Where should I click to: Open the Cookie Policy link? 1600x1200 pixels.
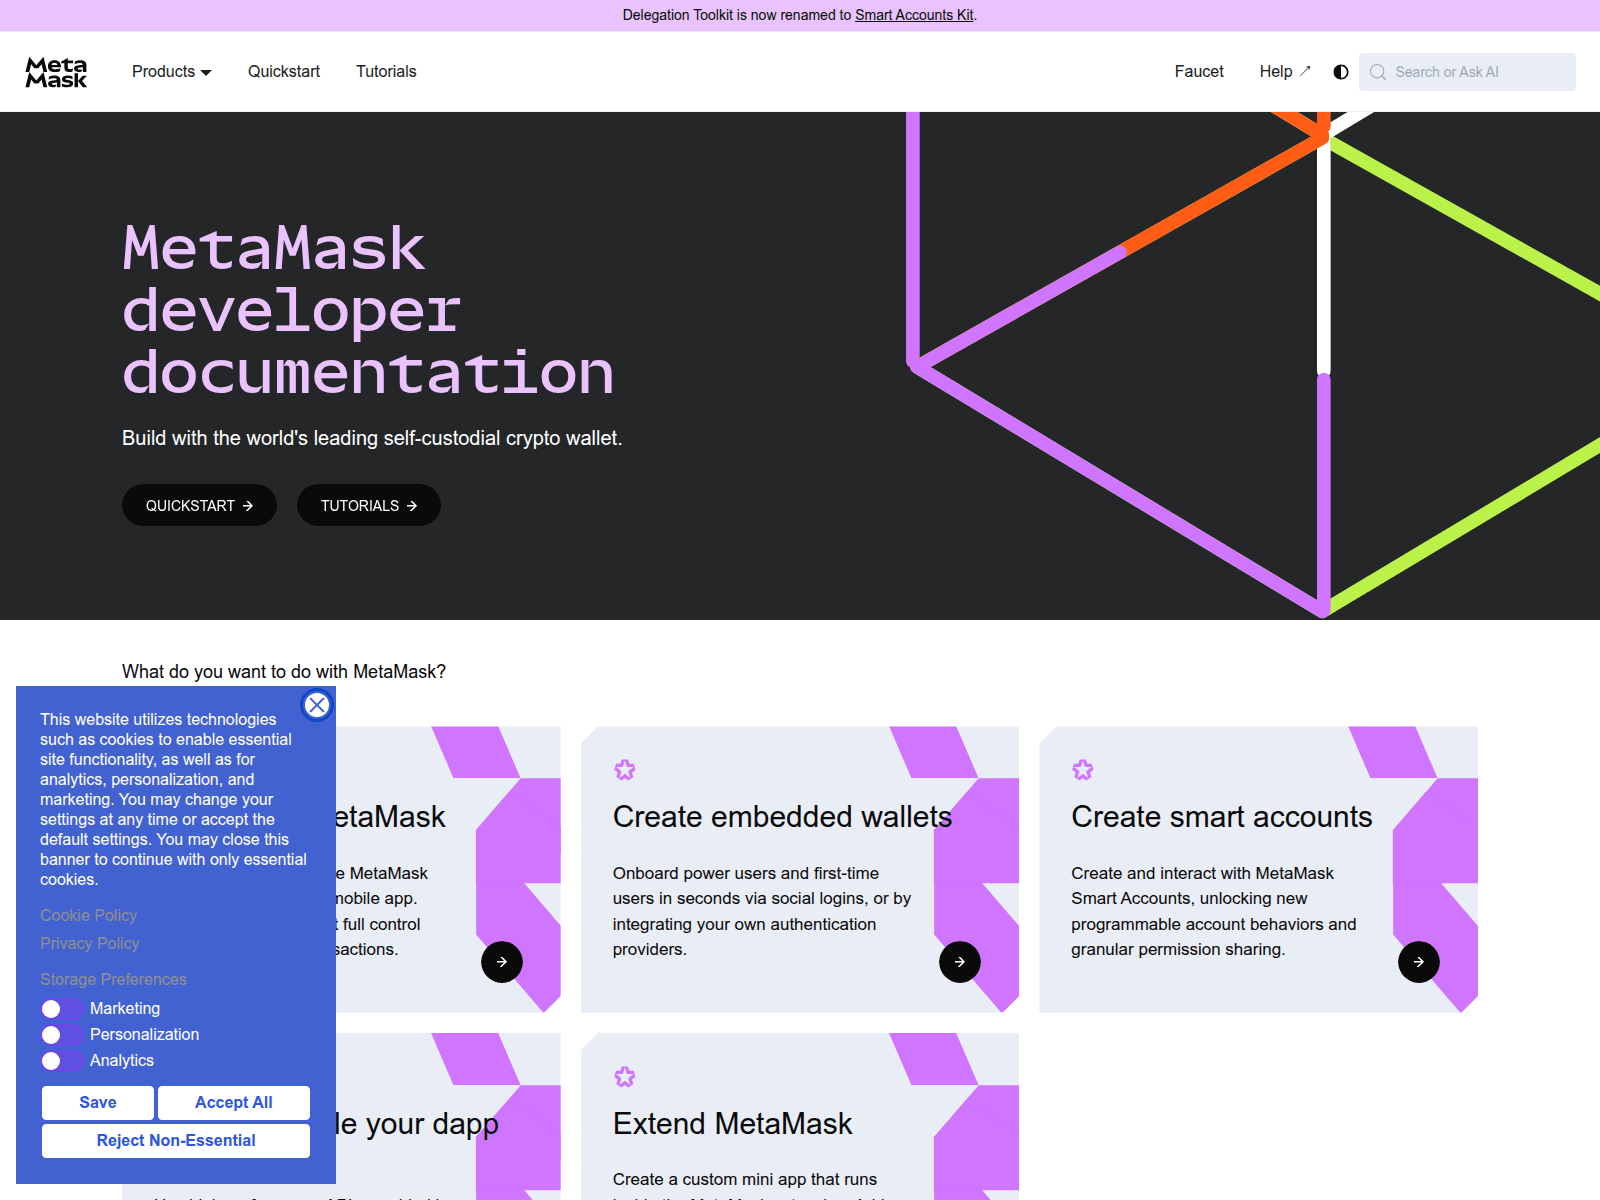[88, 916]
